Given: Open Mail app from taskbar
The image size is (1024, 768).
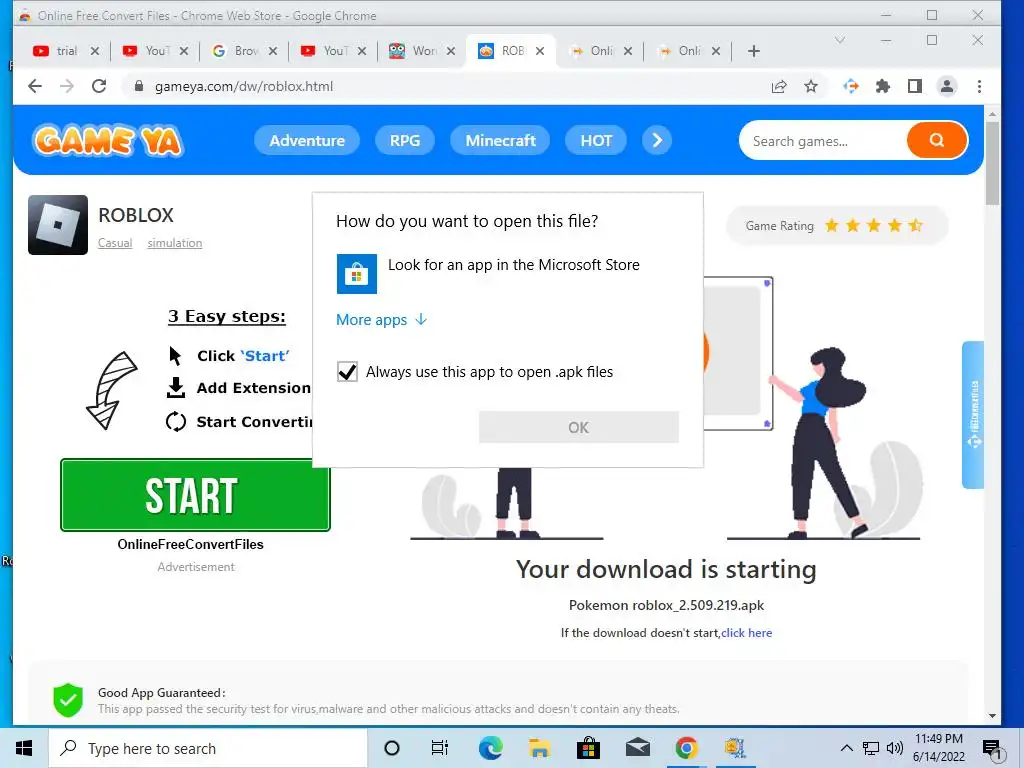Looking at the screenshot, I should (637, 748).
